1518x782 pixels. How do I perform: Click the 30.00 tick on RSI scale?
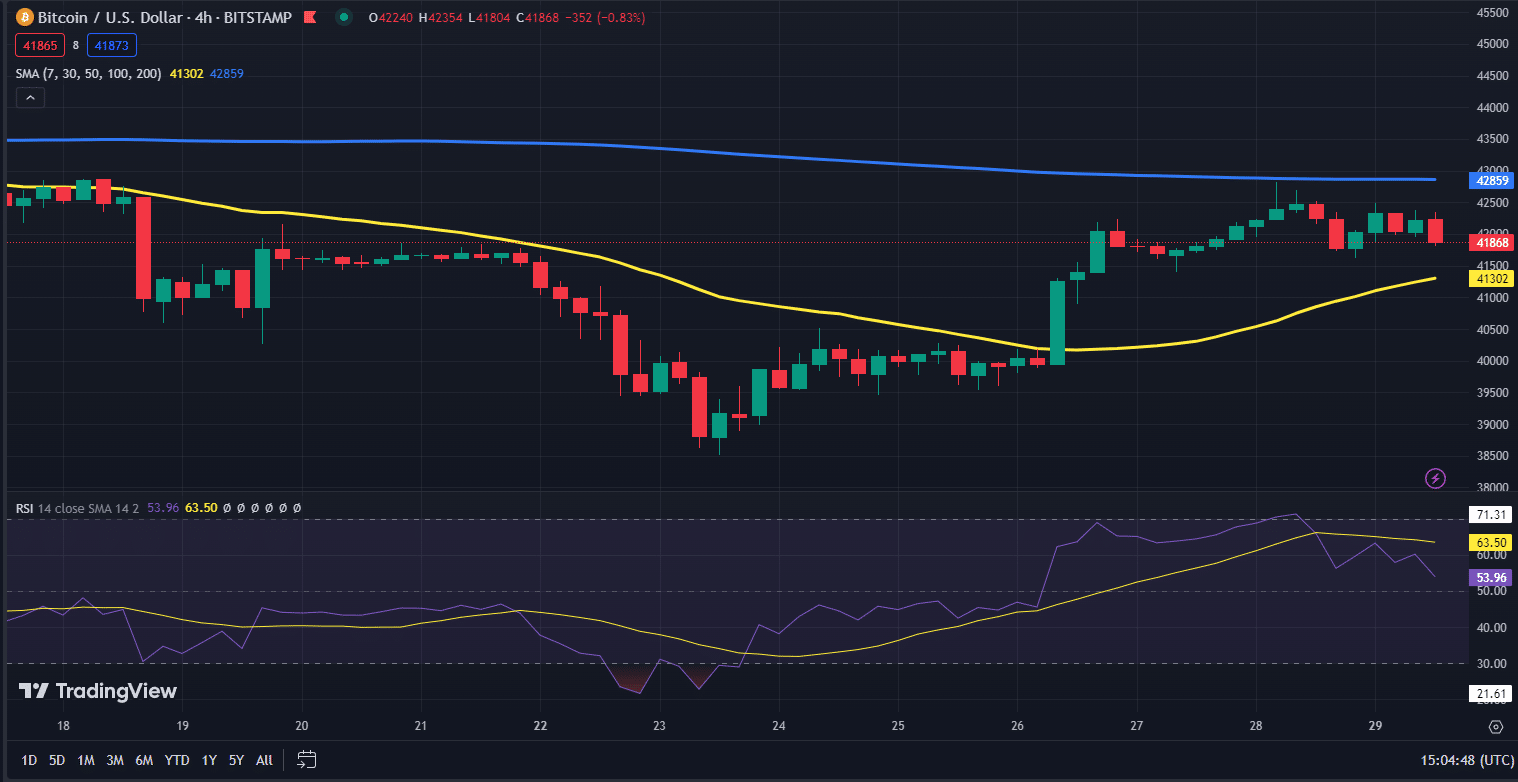(1493, 664)
